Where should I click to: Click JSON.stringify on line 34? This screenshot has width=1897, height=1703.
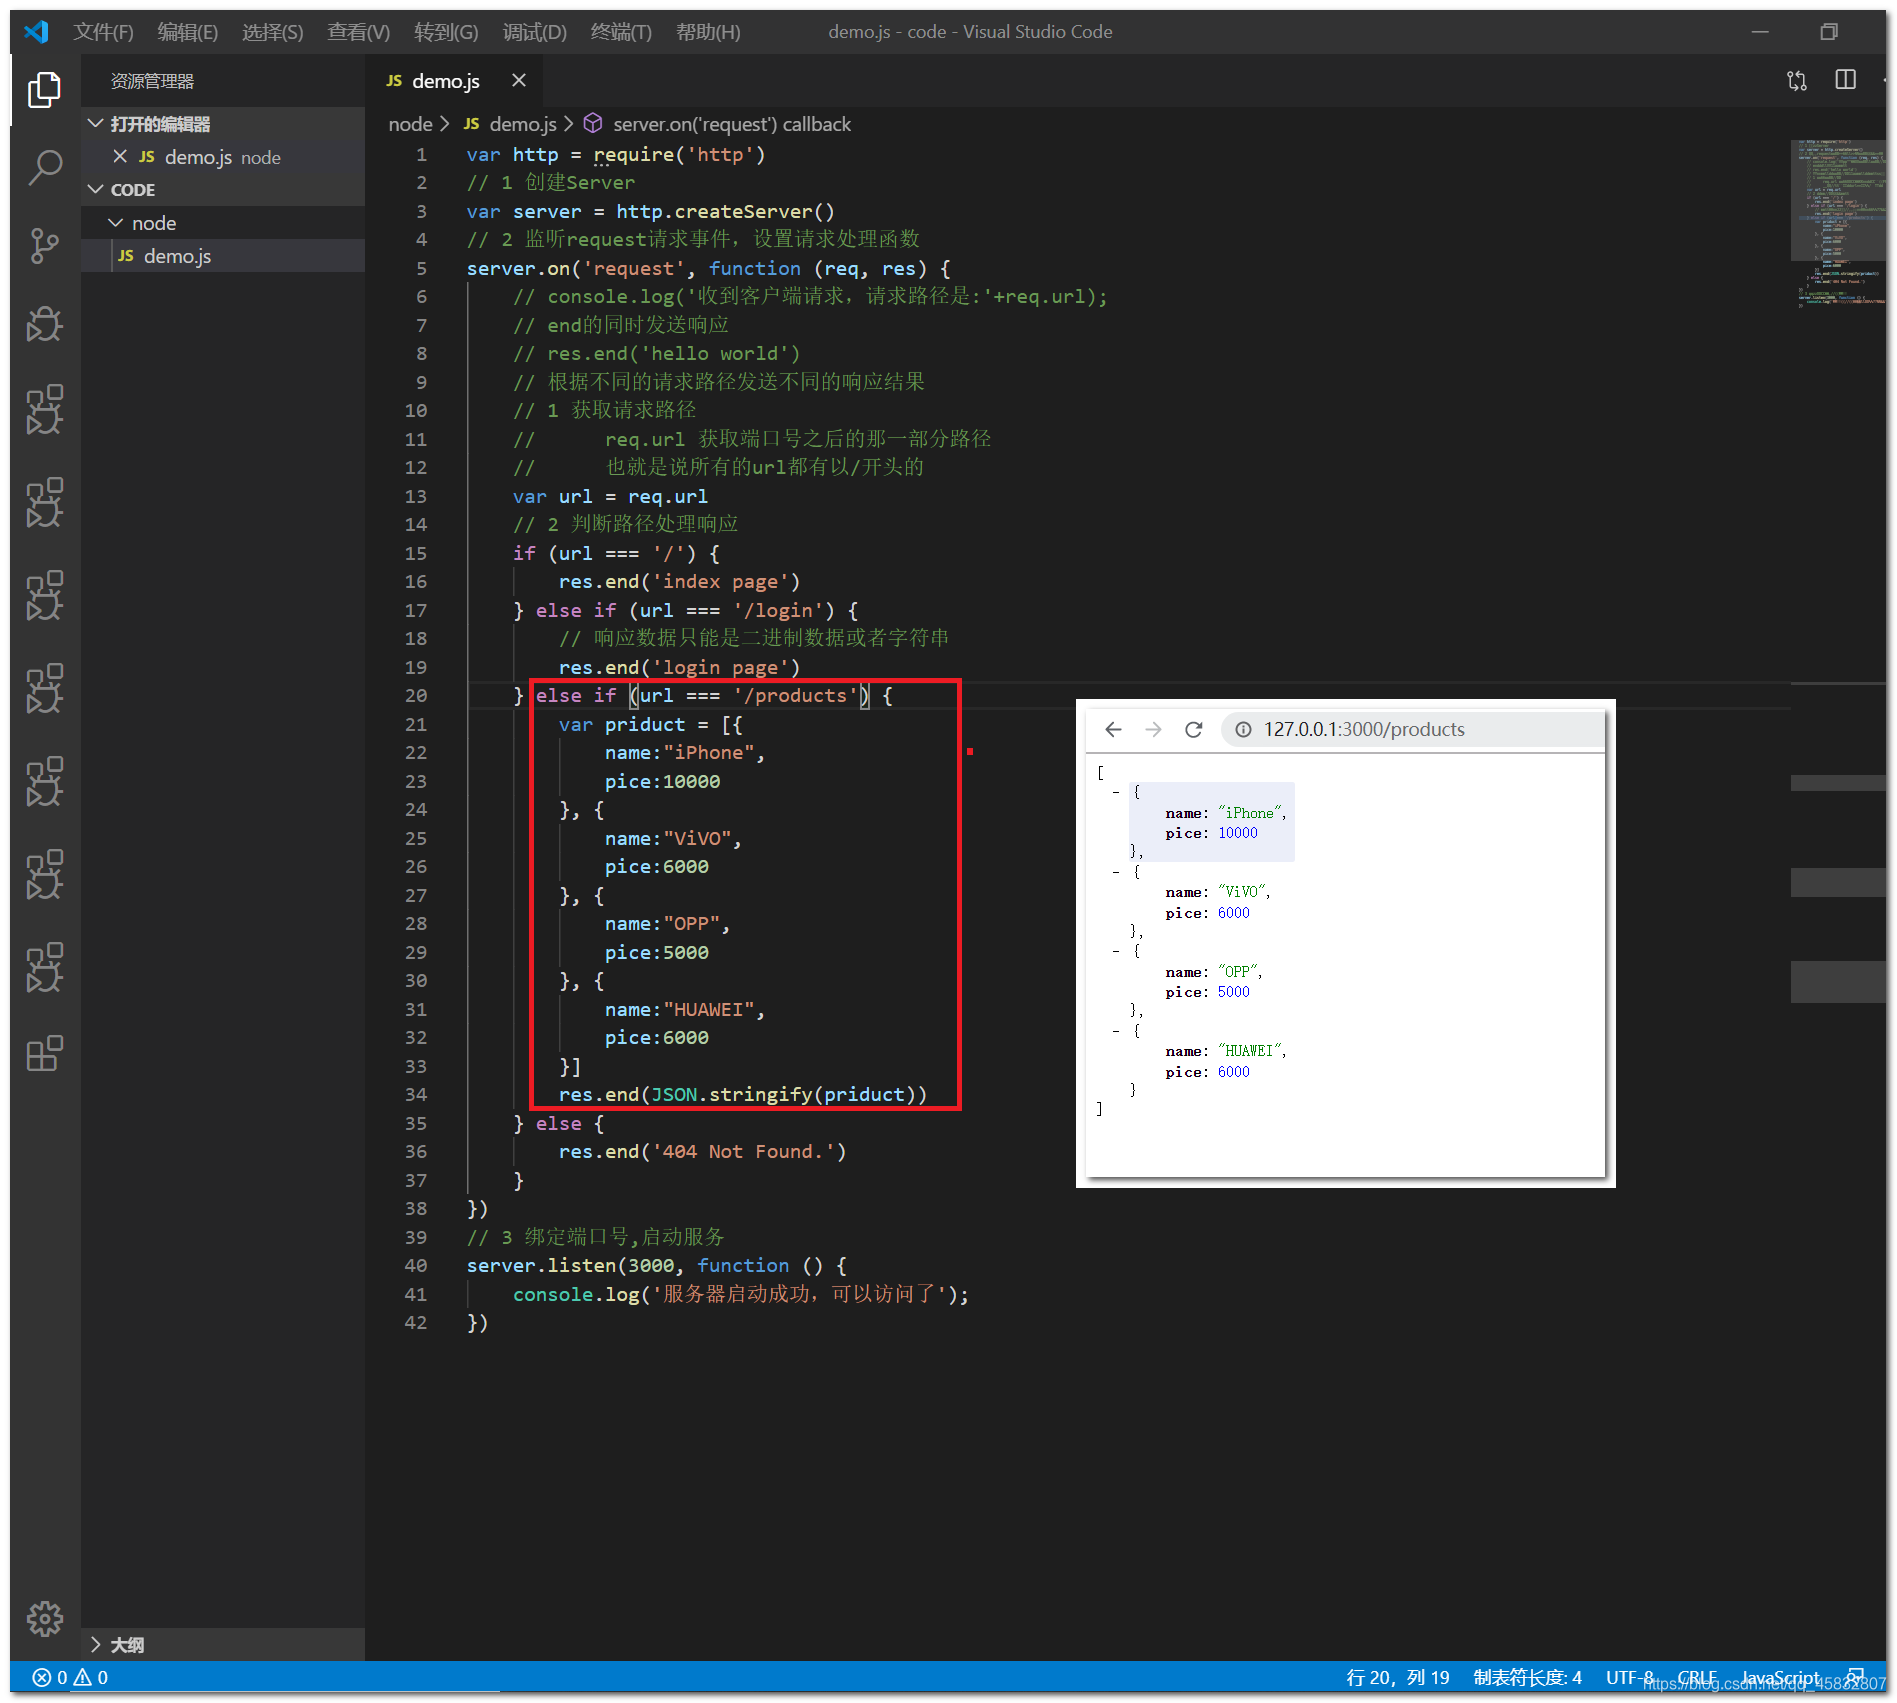(x=732, y=1094)
